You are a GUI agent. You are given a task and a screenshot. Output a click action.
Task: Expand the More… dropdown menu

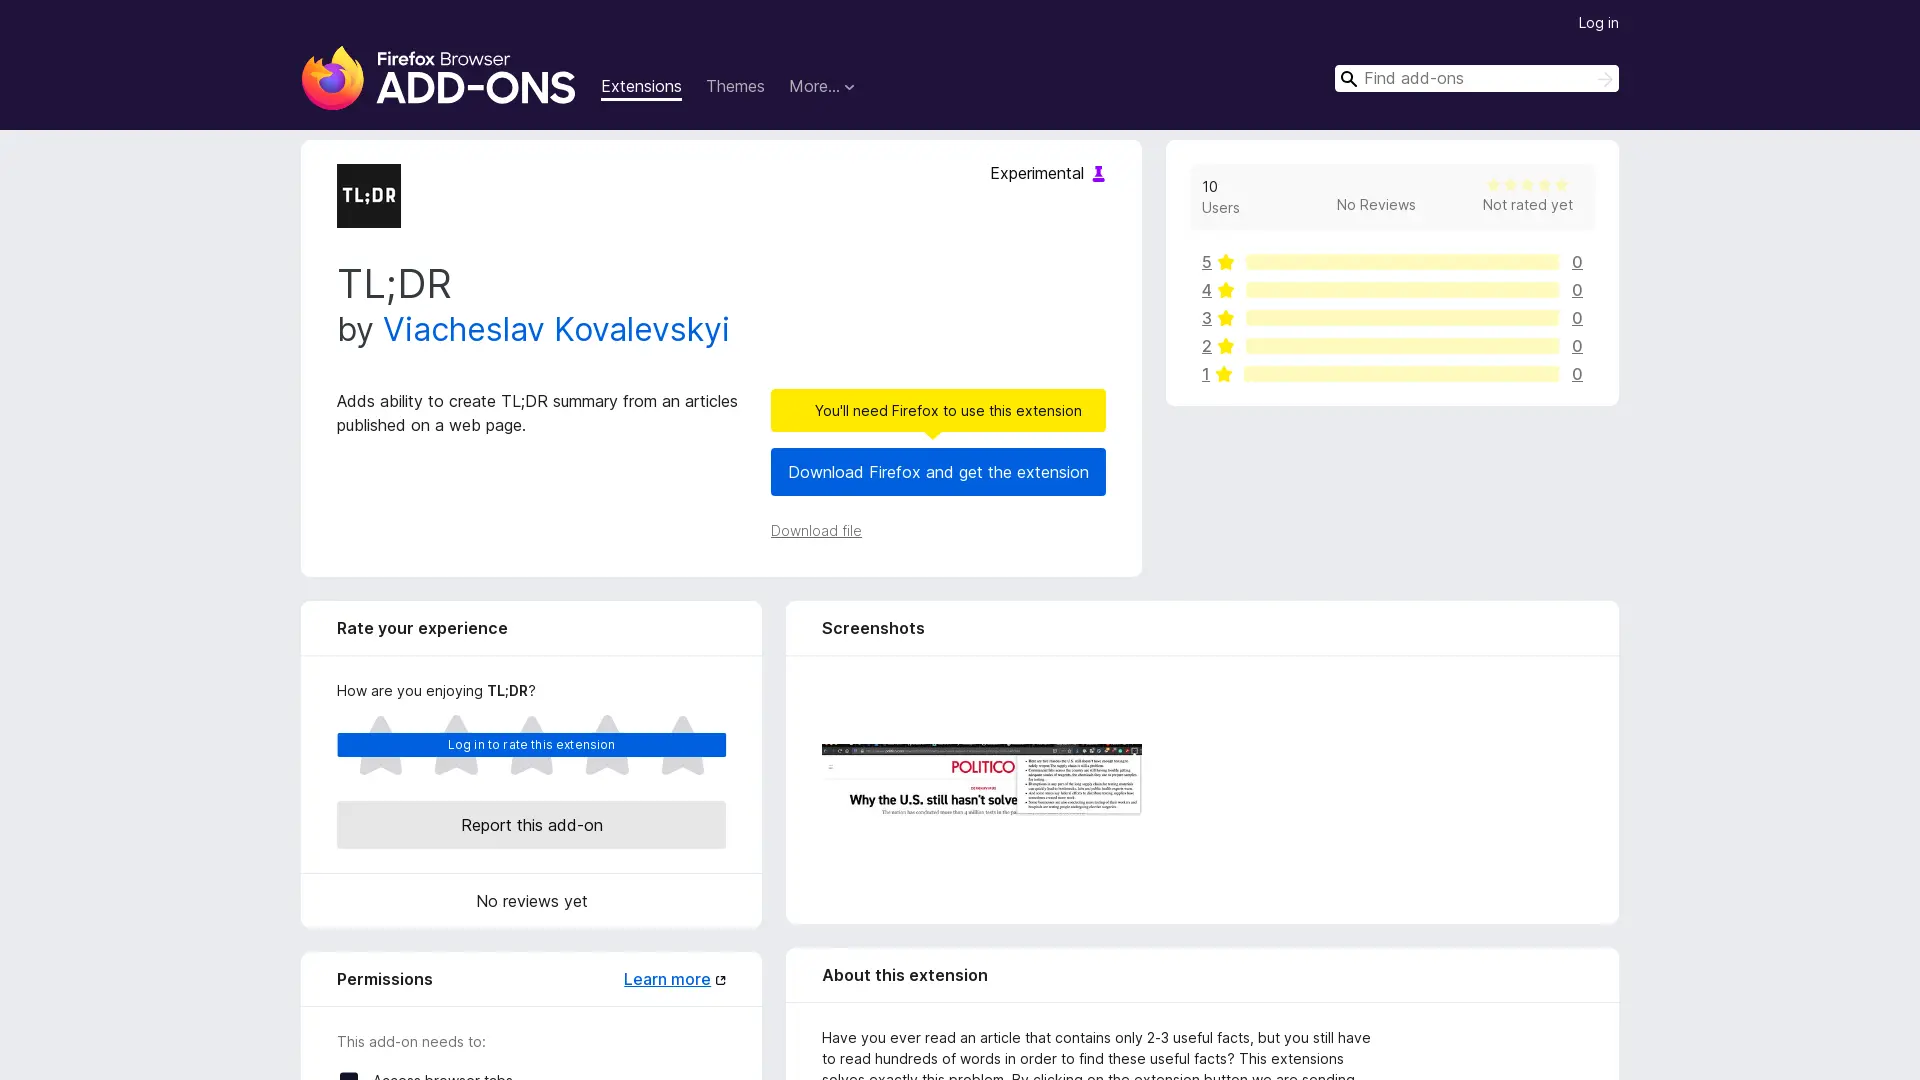(x=821, y=87)
